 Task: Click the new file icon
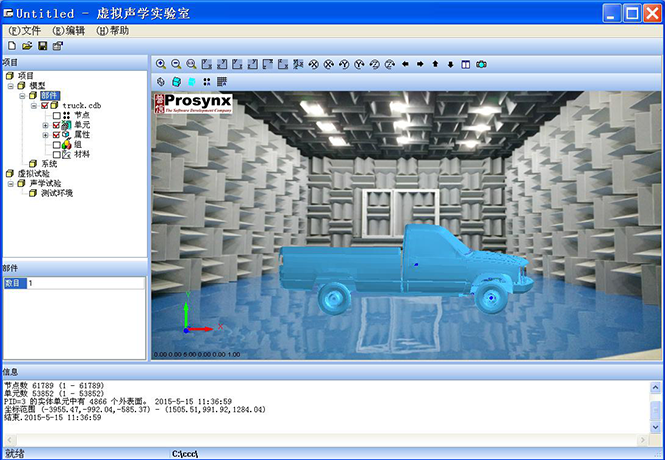point(12,46)
